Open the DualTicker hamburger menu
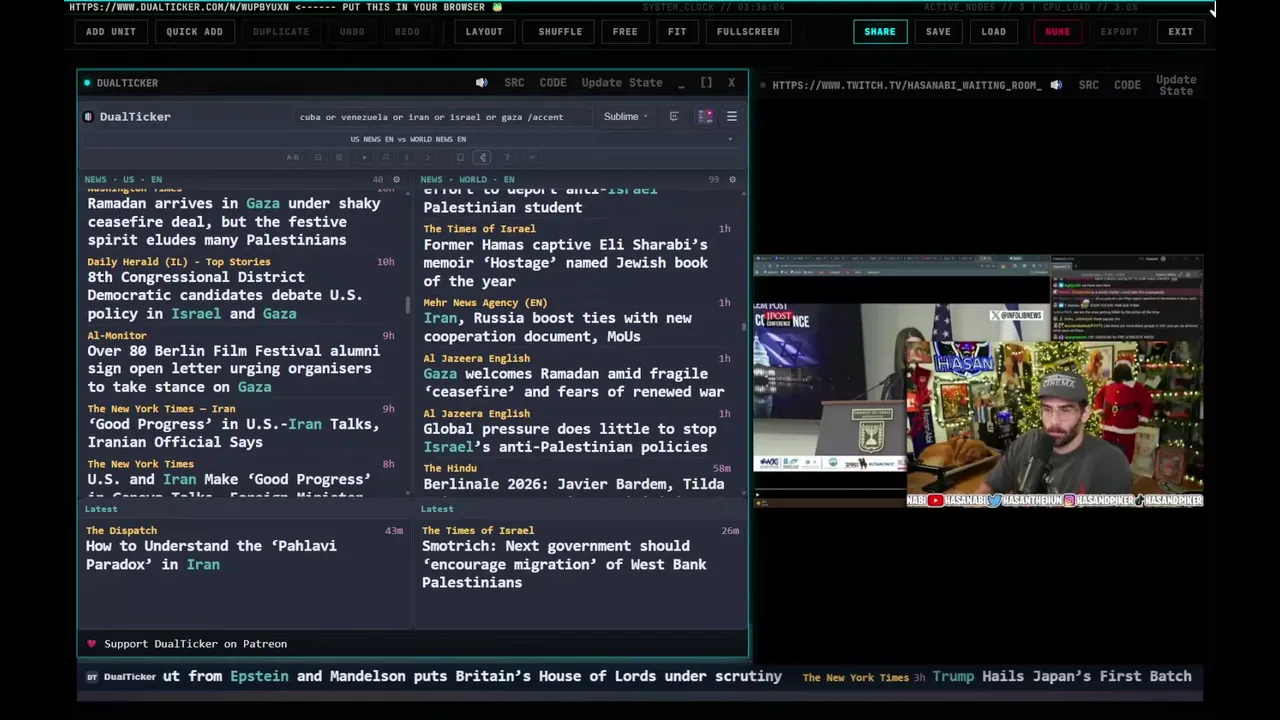 pos(732,117)
